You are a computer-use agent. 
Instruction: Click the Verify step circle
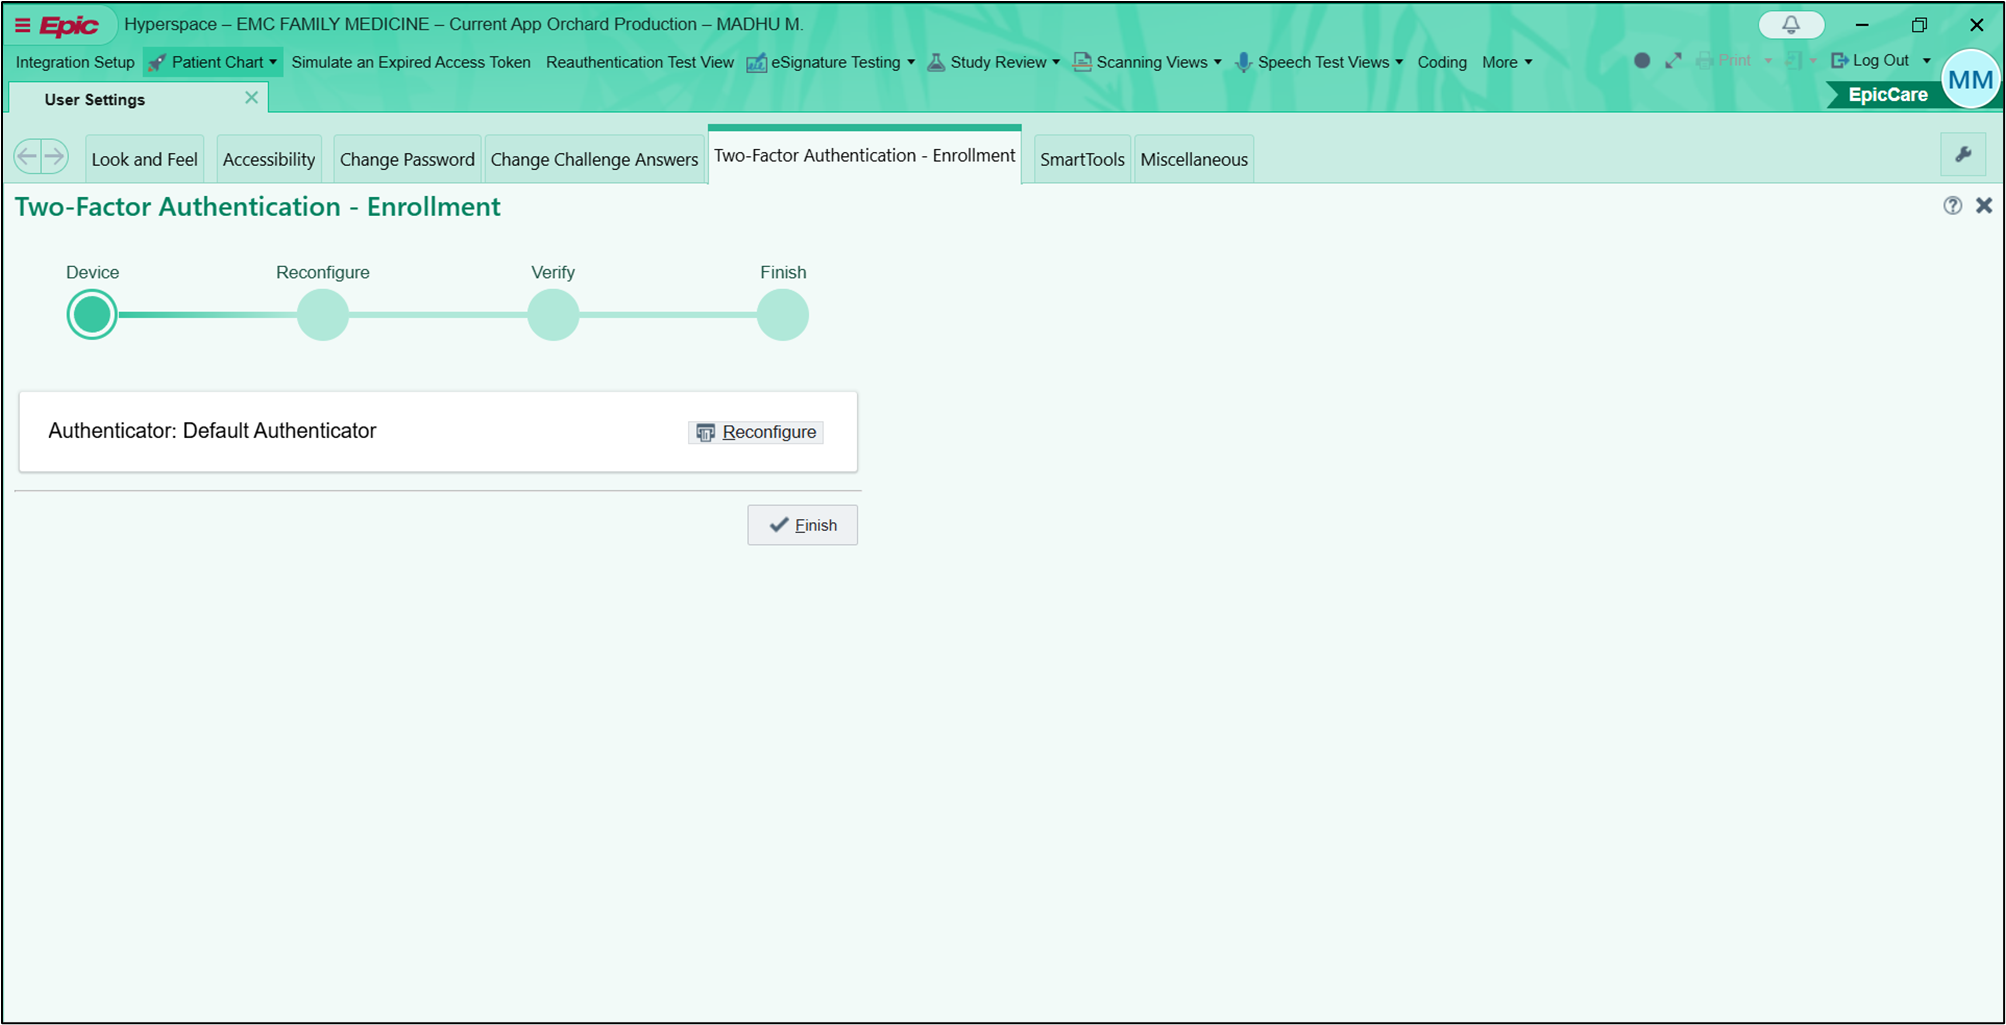(553, 315)
